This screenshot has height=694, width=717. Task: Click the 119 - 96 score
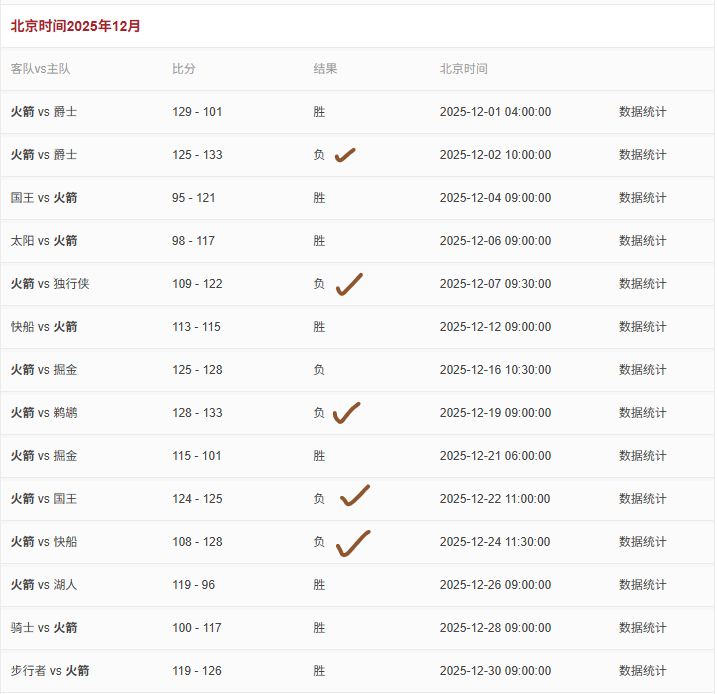point(193,585)
